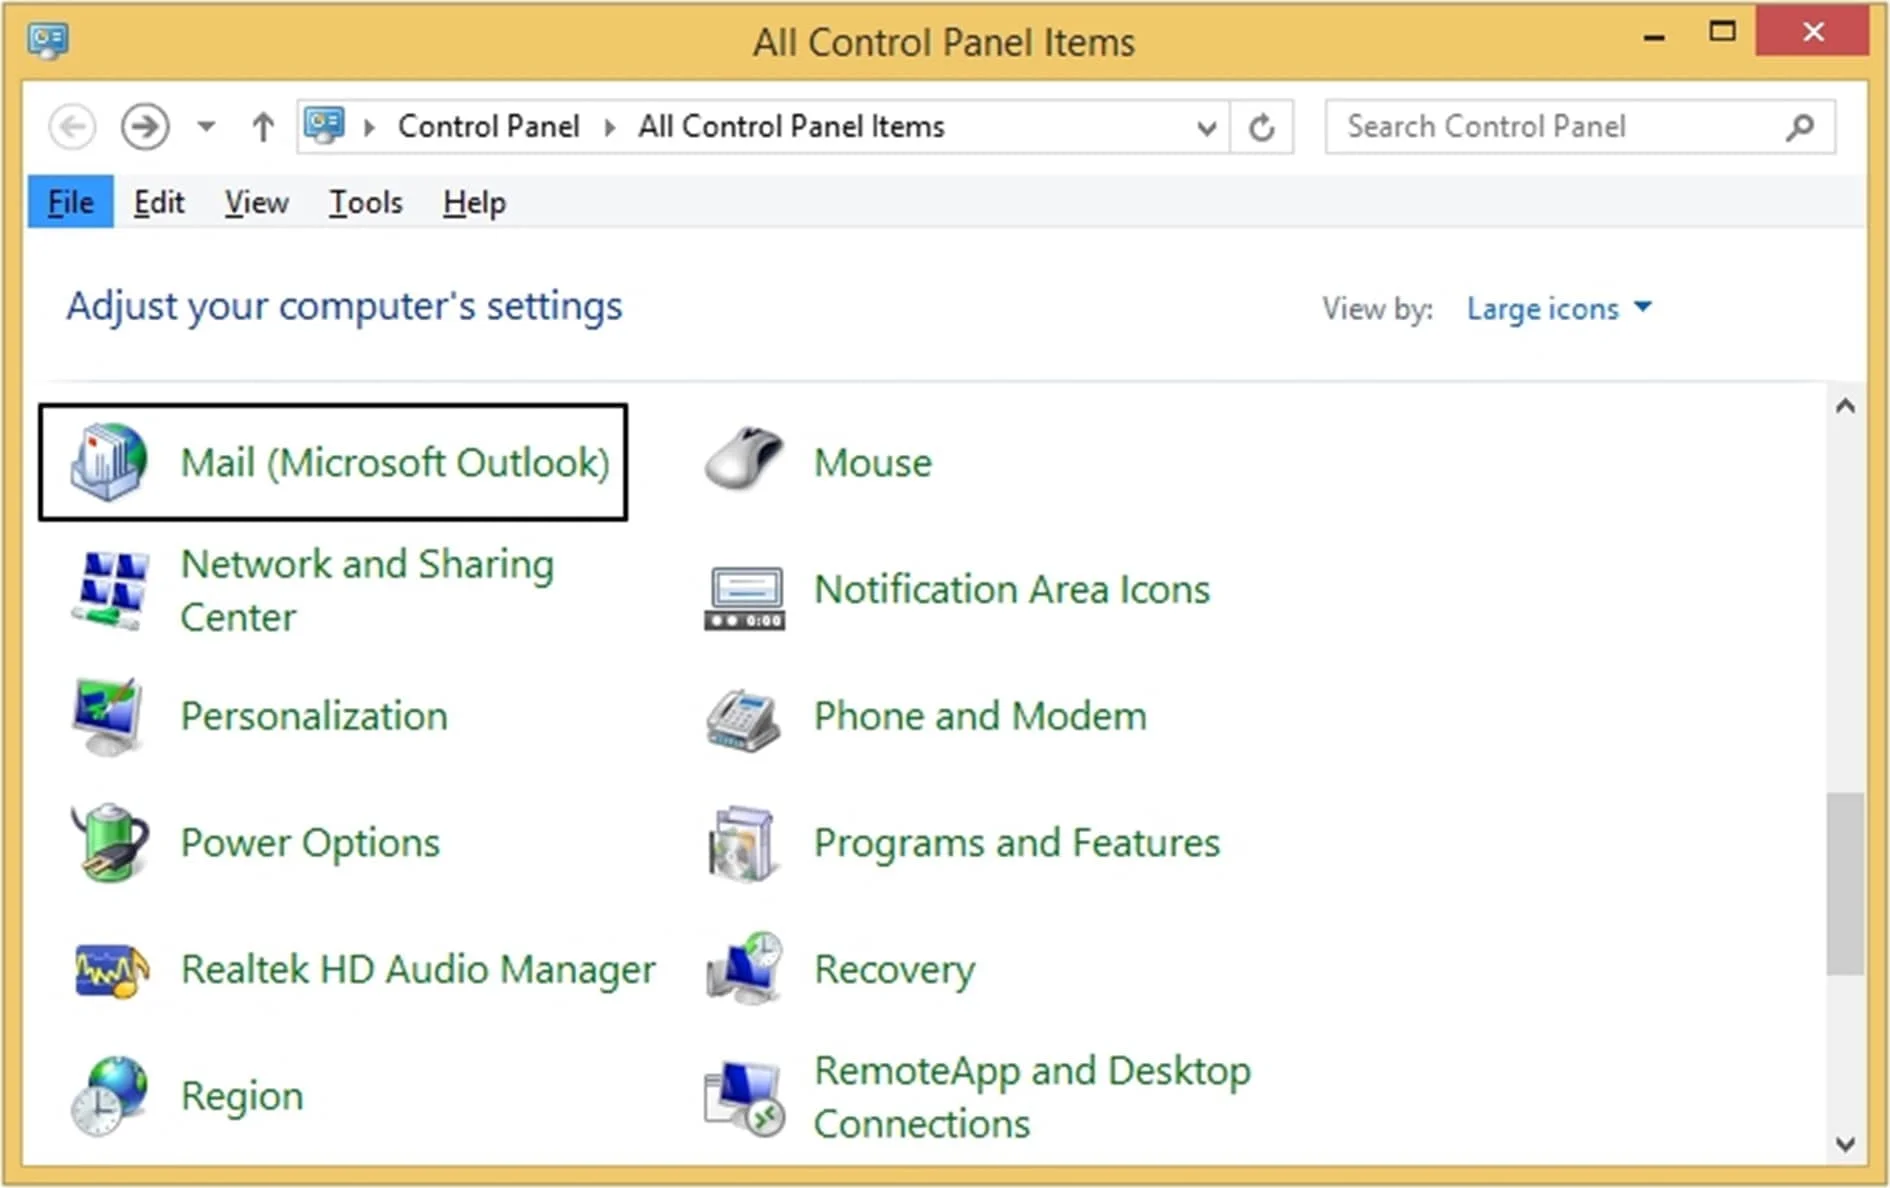
Task: Click the Recovery link text
Action: [x=895, y=970]
